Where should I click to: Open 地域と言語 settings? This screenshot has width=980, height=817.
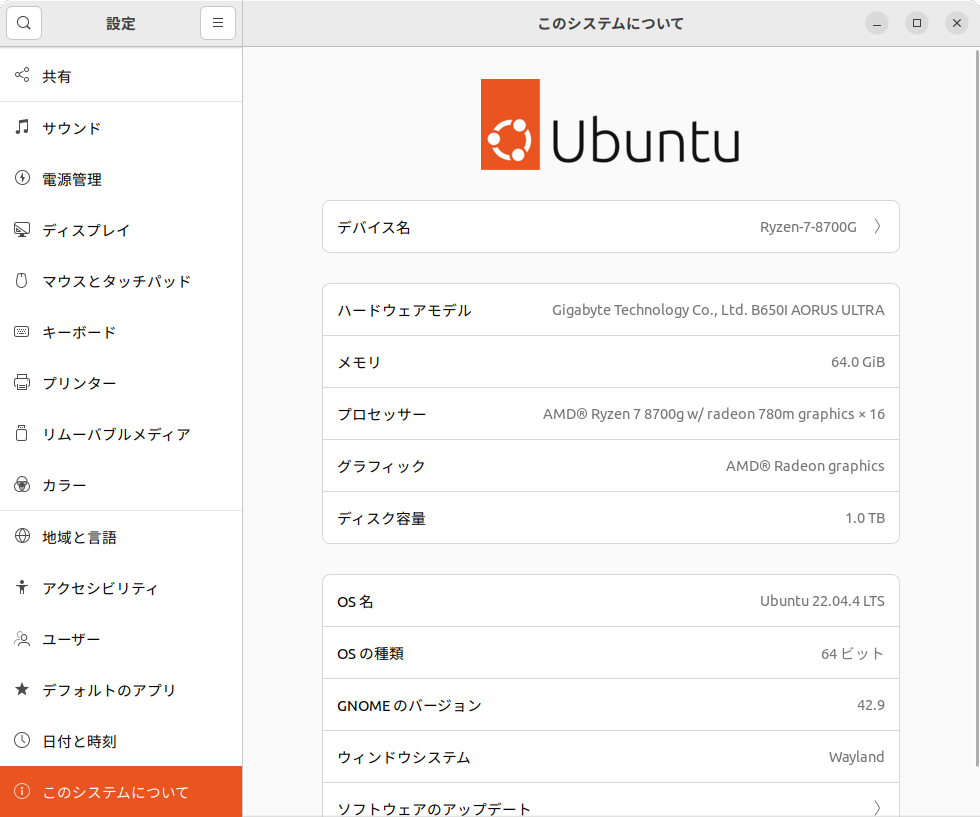[121, 536]
